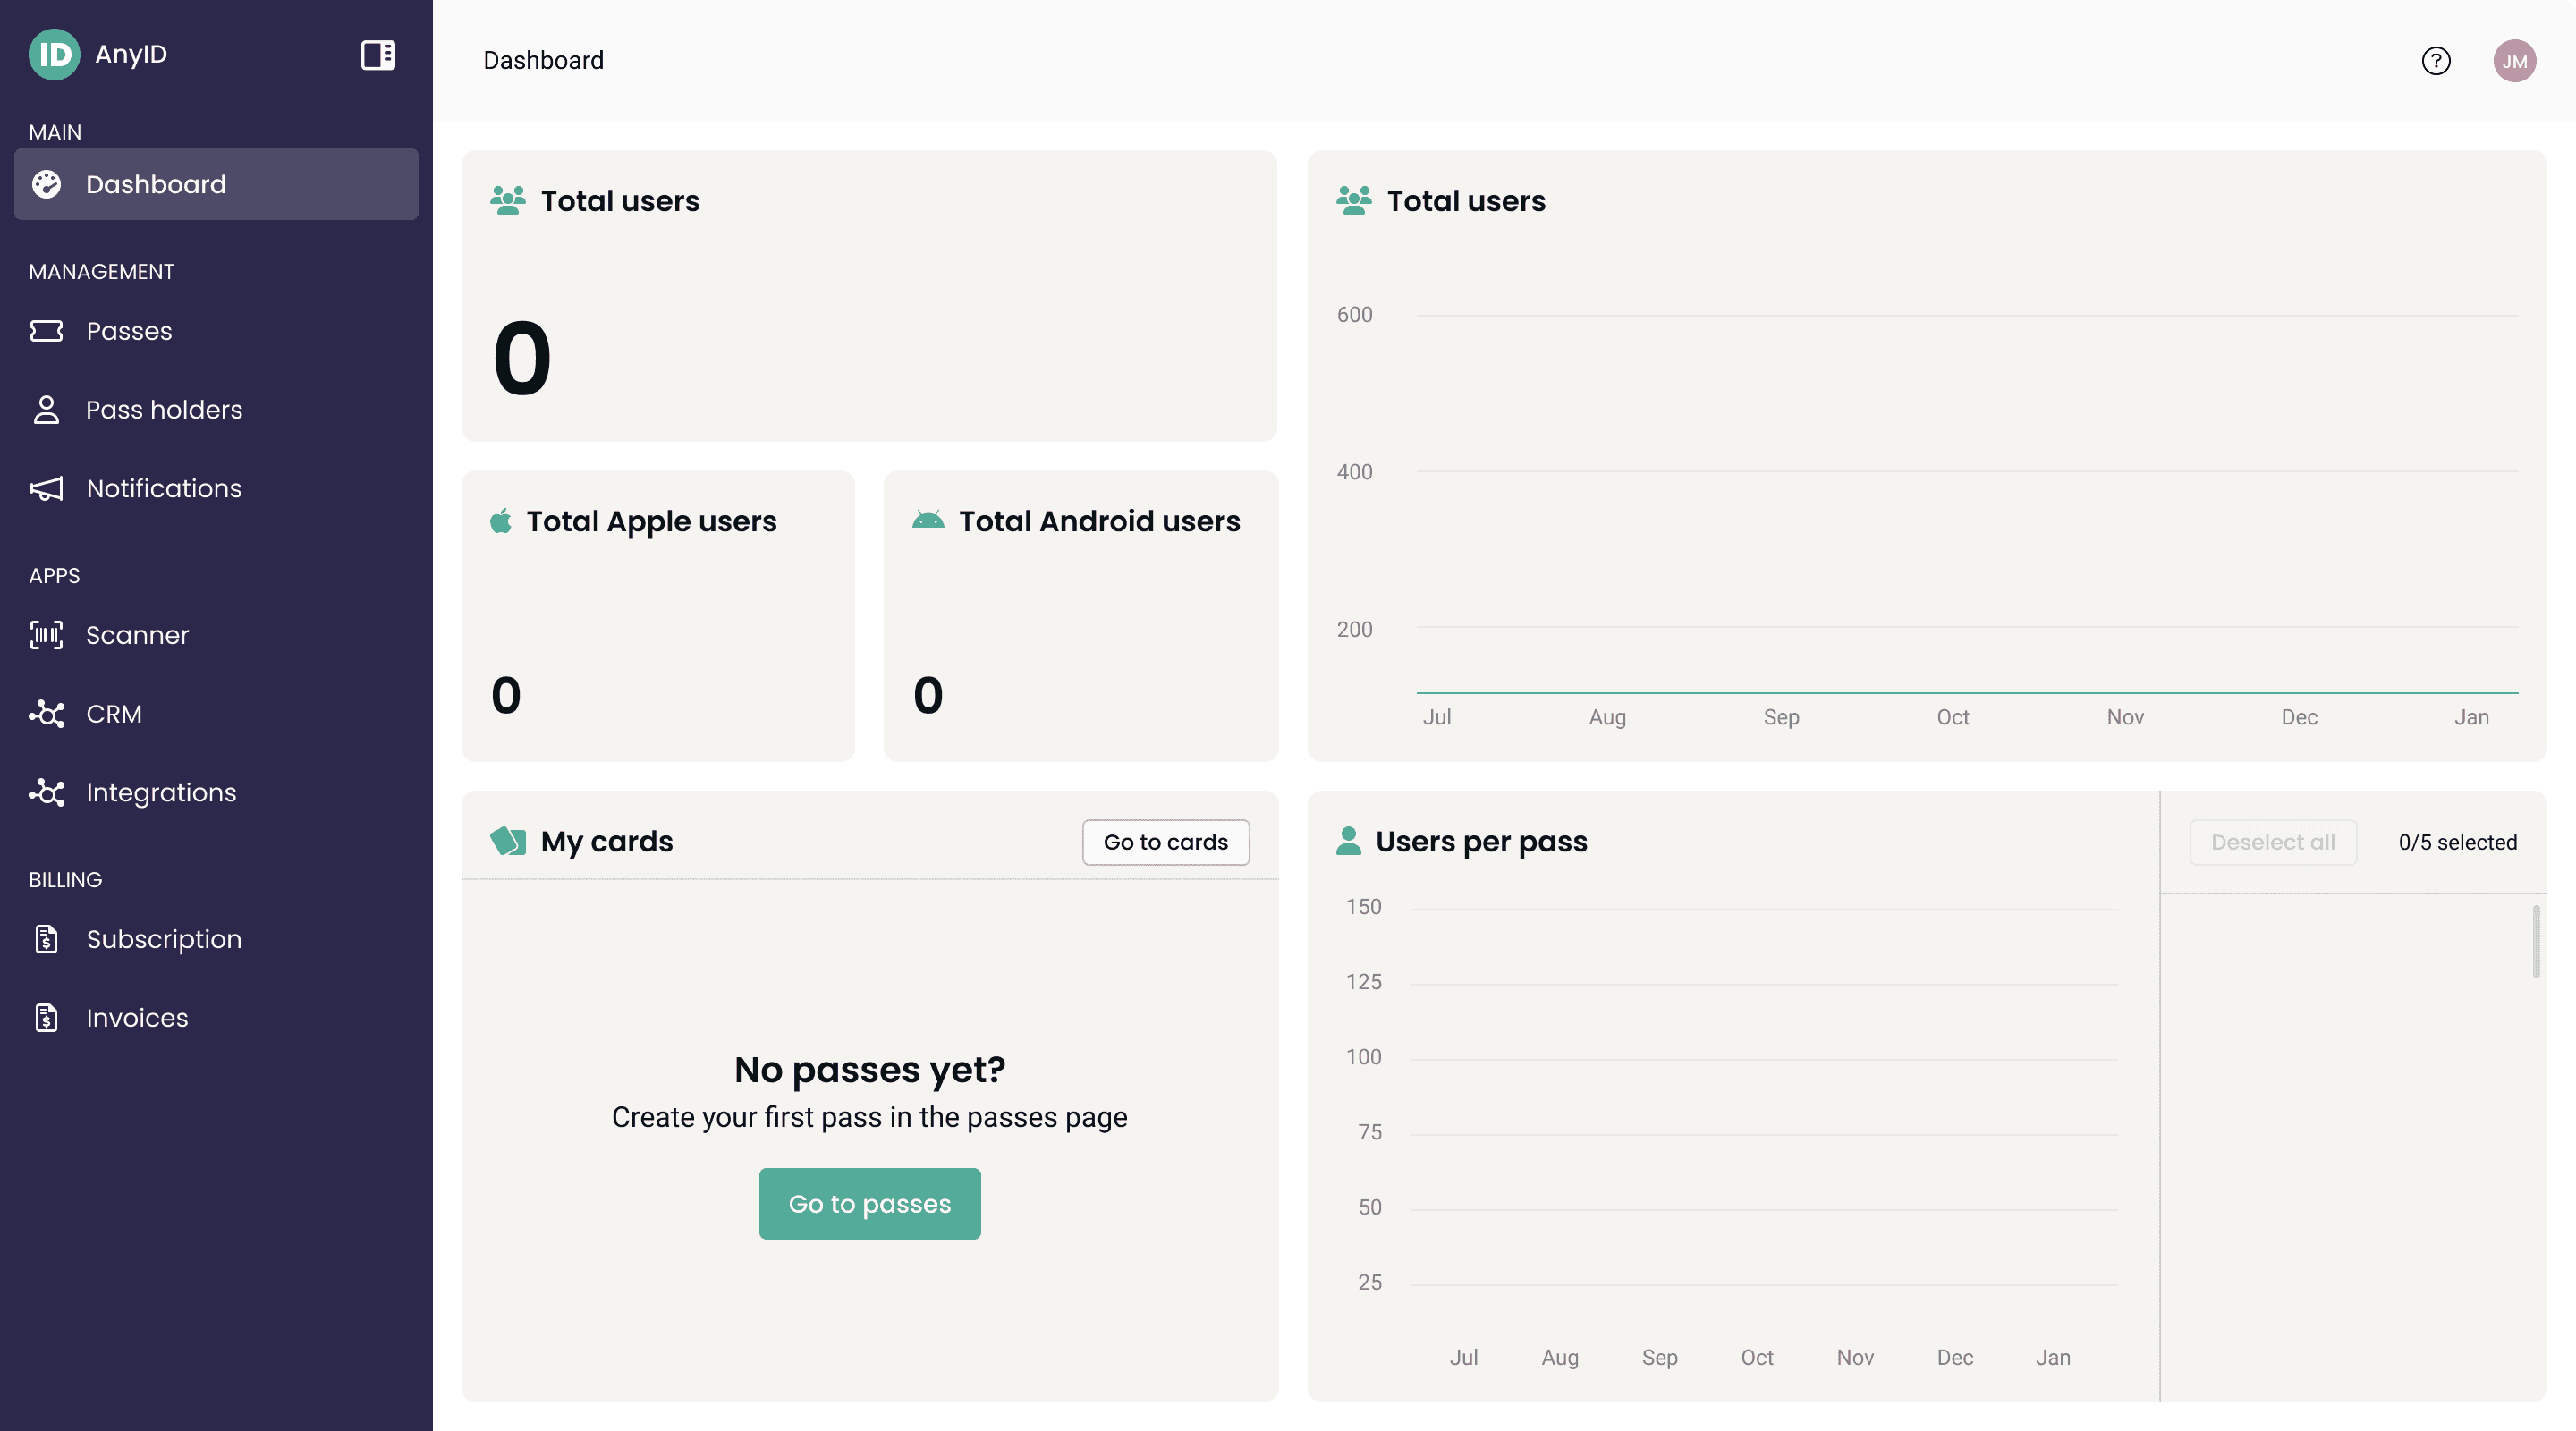This screenshot has height=1431, width=2576.
Task: Open the Invoices menu item
Action: pos(137,1018)
